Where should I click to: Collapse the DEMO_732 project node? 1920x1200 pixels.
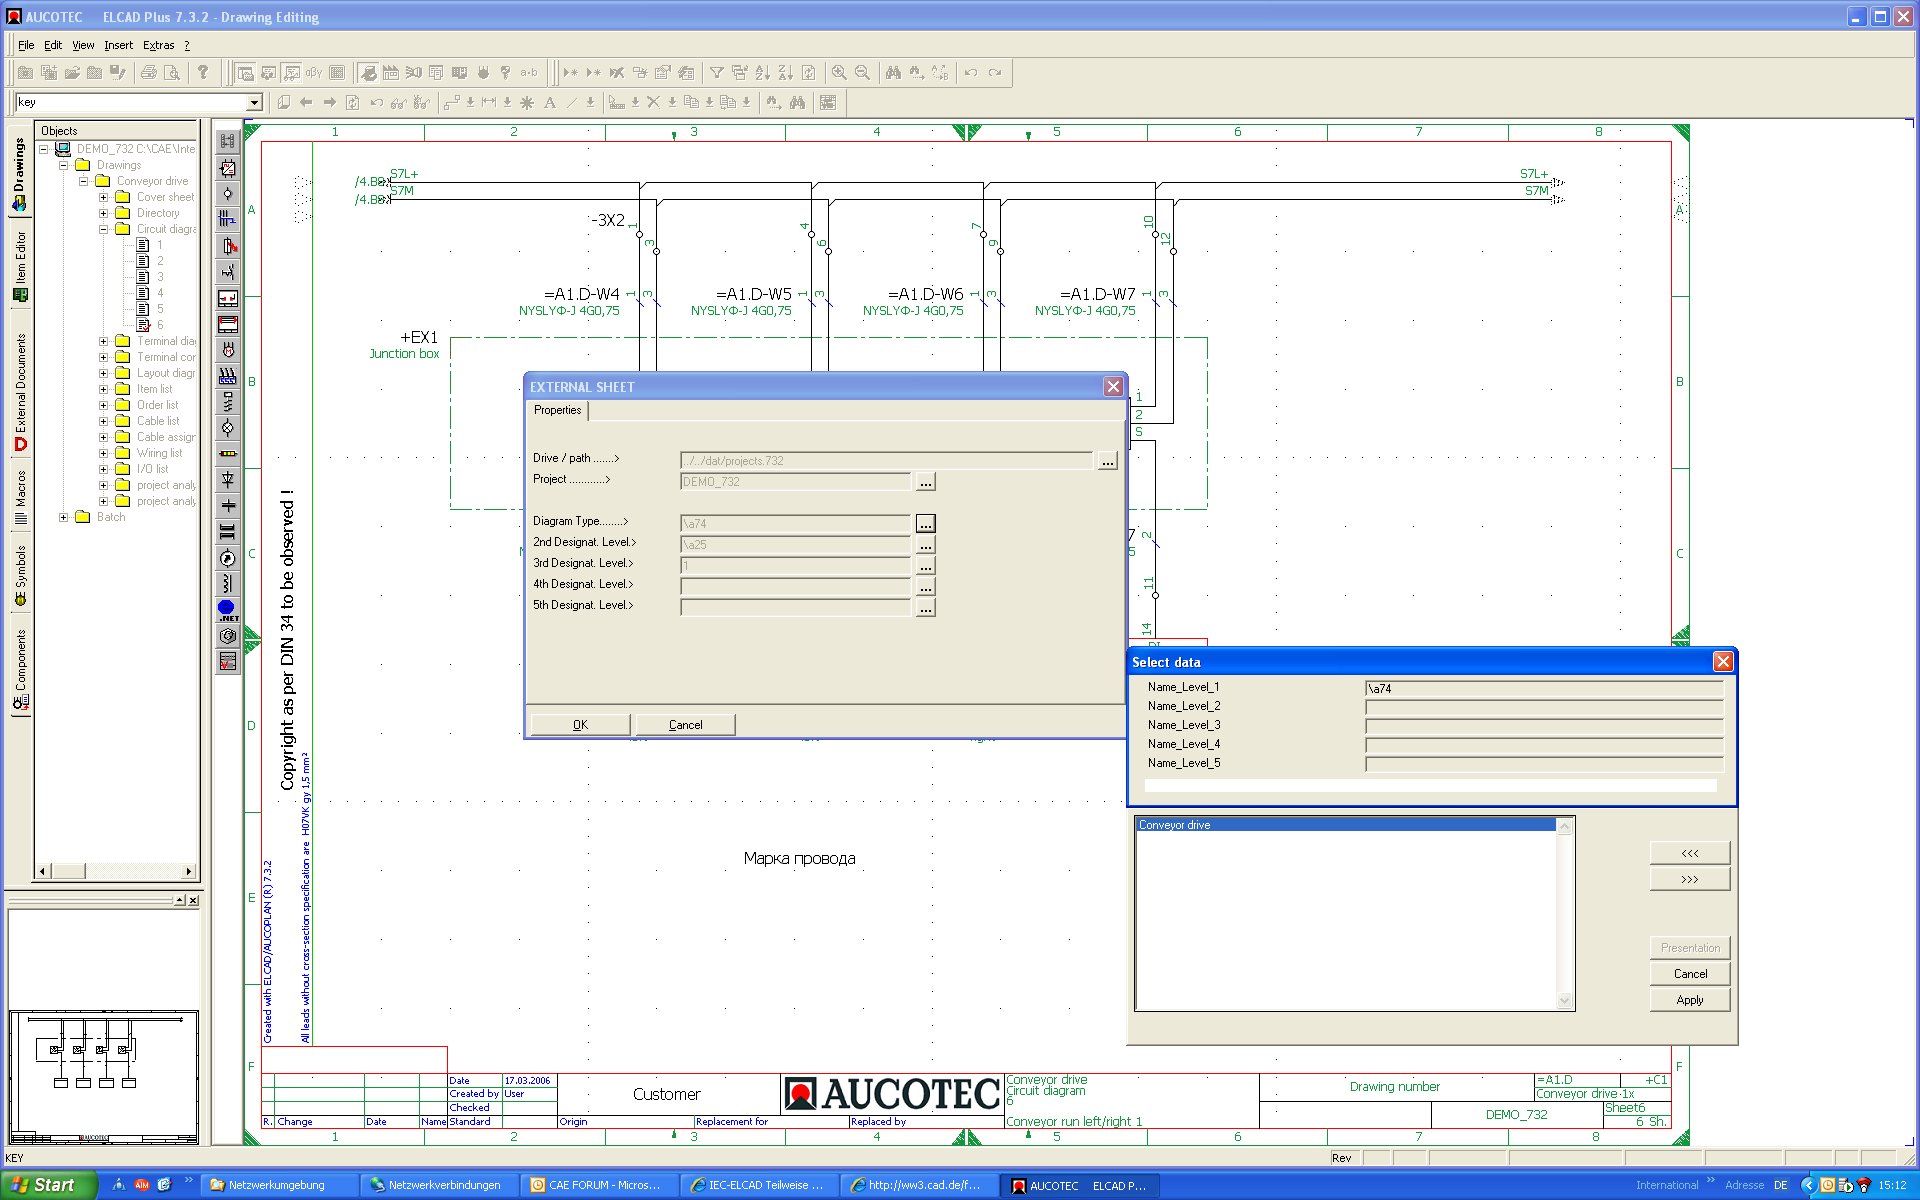tap(44, 149)
